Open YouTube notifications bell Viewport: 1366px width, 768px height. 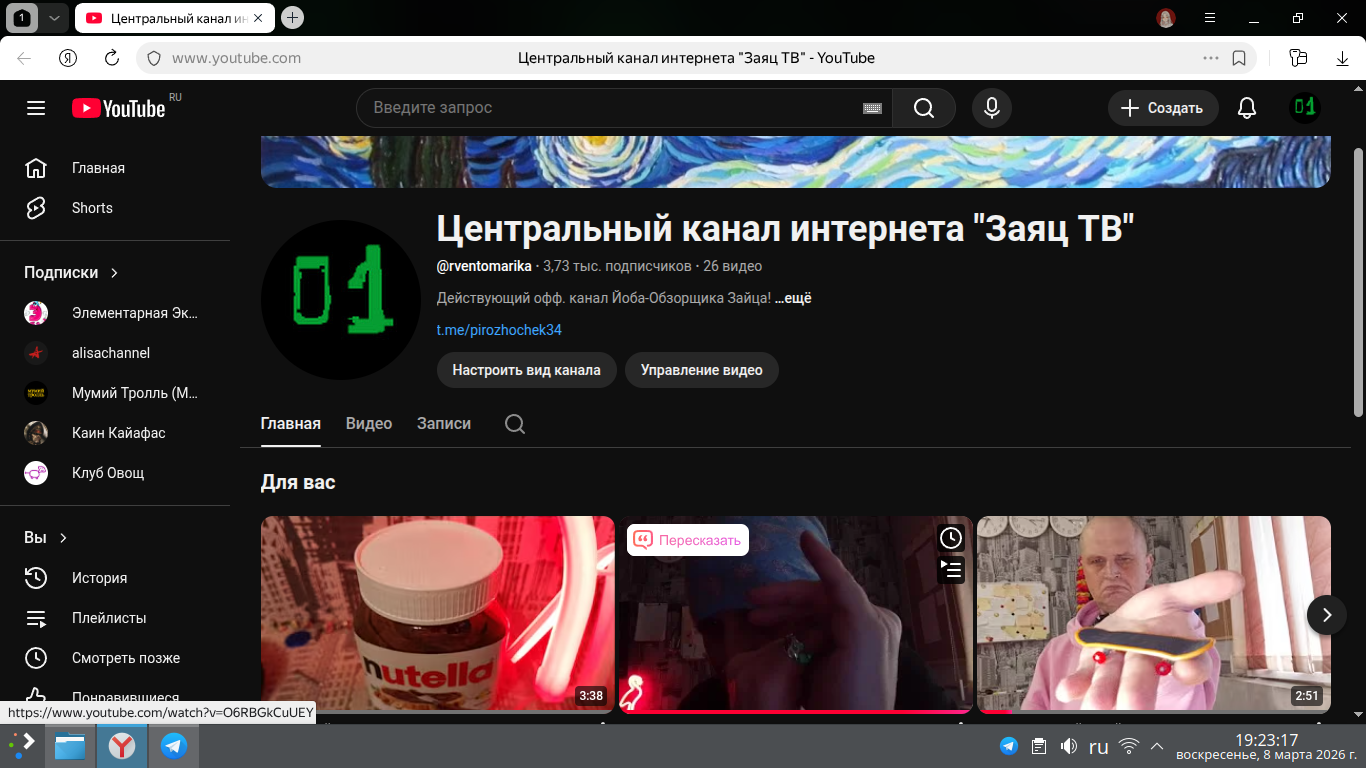[1247, 108]
